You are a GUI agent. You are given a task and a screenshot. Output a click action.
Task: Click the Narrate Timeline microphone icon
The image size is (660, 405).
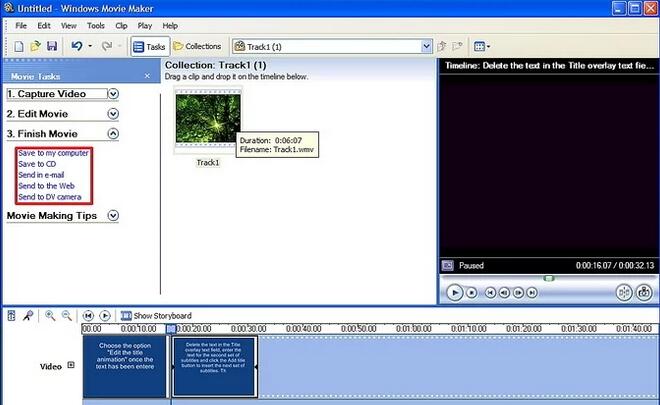28,316
